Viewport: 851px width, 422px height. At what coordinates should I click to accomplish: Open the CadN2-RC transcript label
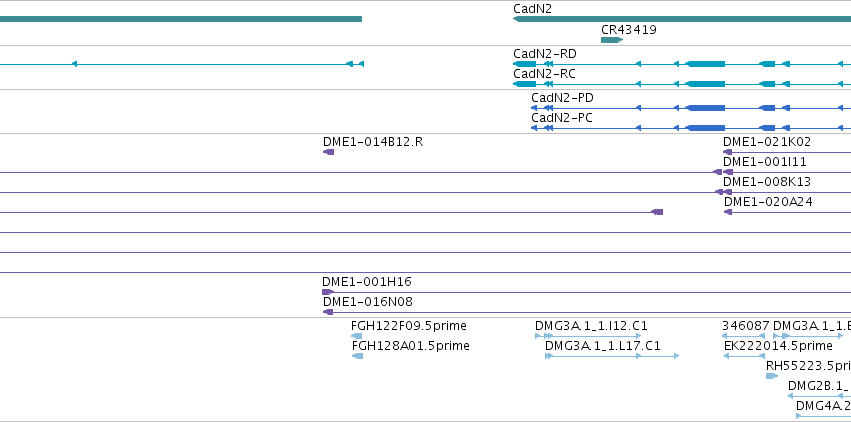click(x=544, y=74)
